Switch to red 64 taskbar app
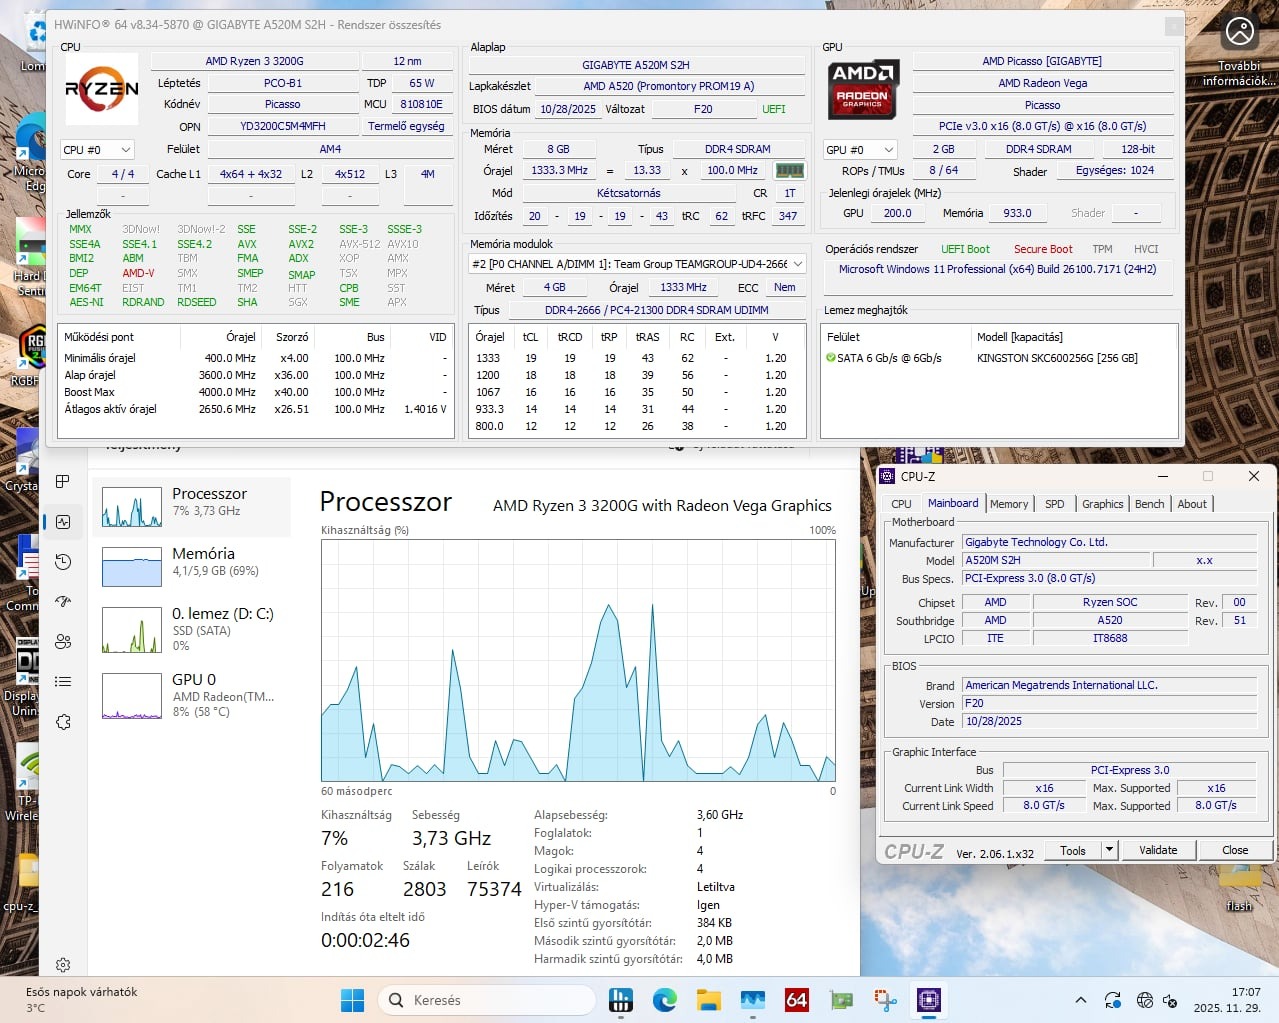The image size is (1279, 1023). (797, 1000)
